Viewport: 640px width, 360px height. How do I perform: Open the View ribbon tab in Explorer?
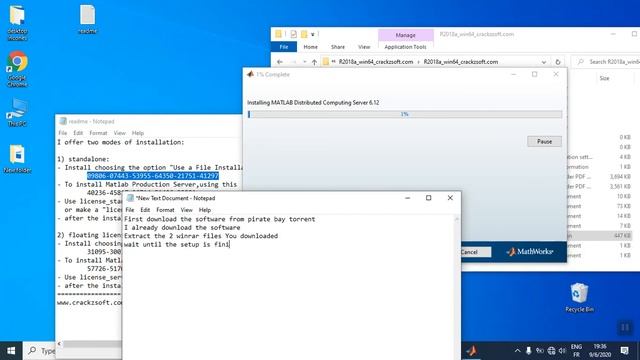point(364,47)
